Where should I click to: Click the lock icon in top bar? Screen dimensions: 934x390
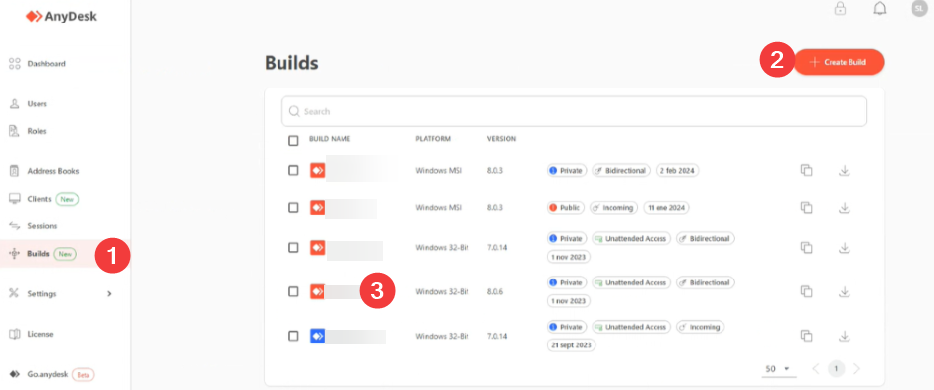click(840, 8)
